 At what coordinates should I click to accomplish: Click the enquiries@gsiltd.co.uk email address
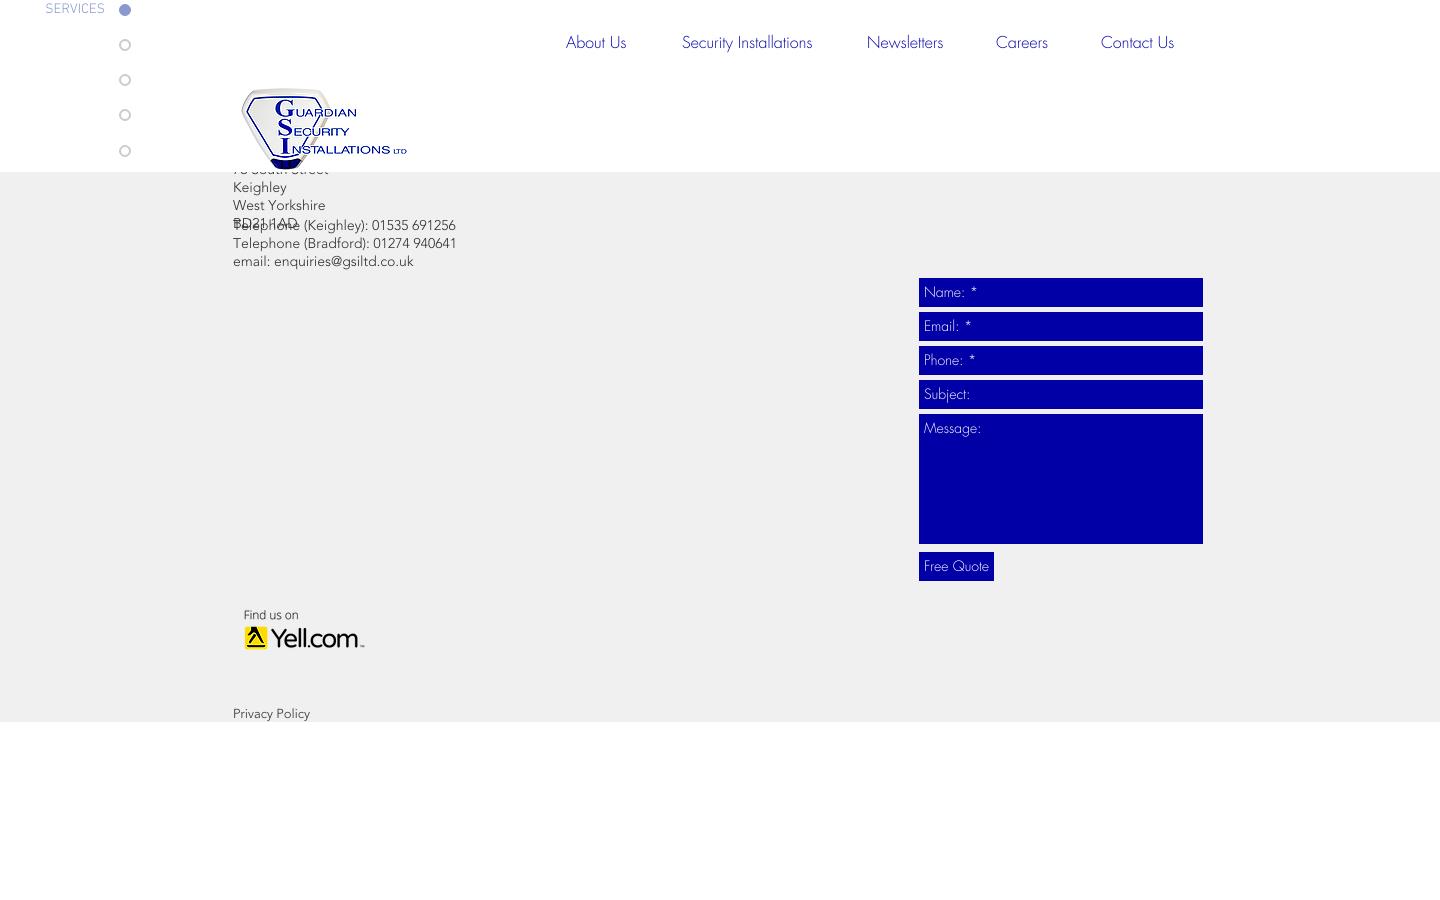[344, 261]
